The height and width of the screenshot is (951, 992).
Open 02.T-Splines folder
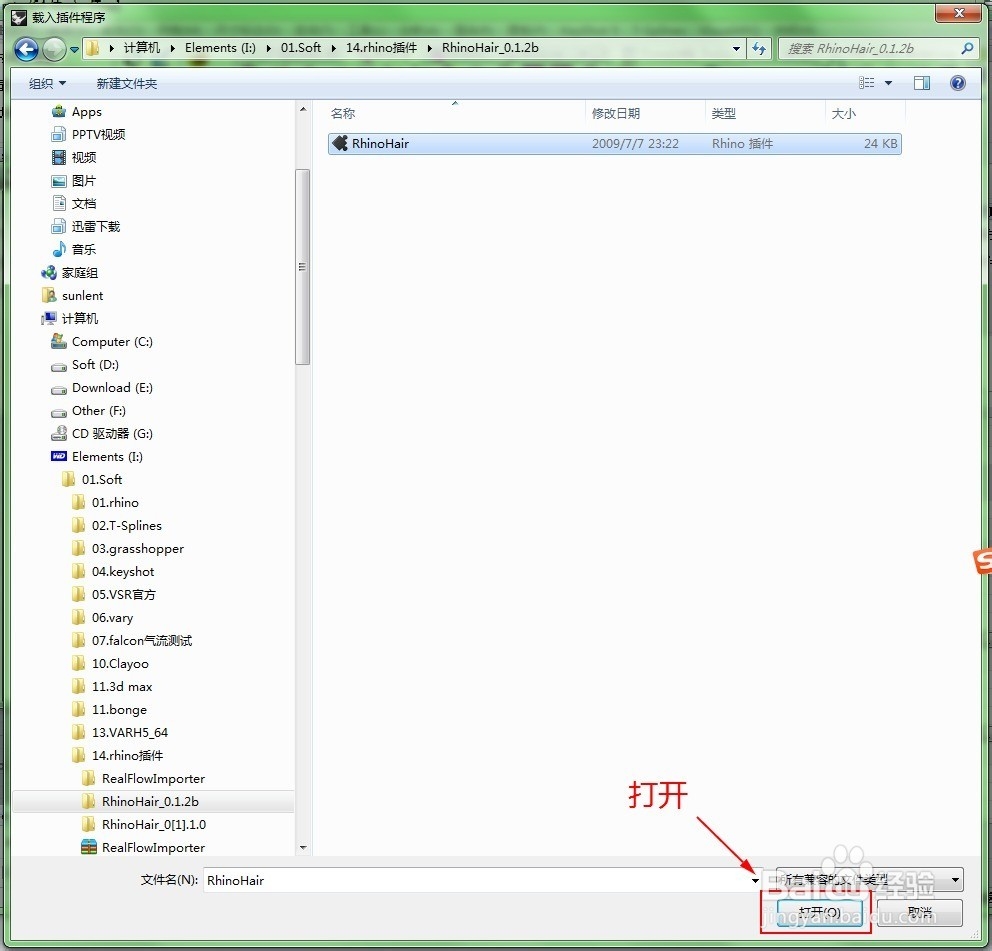pyautogui.click(x=127, y=525)
